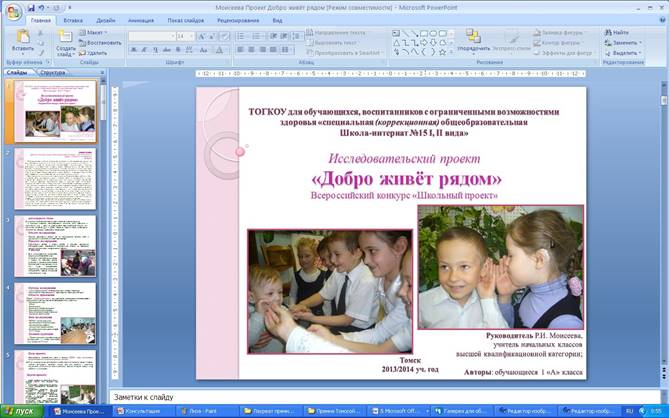Select the five-point star shape in gallery
The height and width of the screenshot is (418, 669).
click(443, 52)
